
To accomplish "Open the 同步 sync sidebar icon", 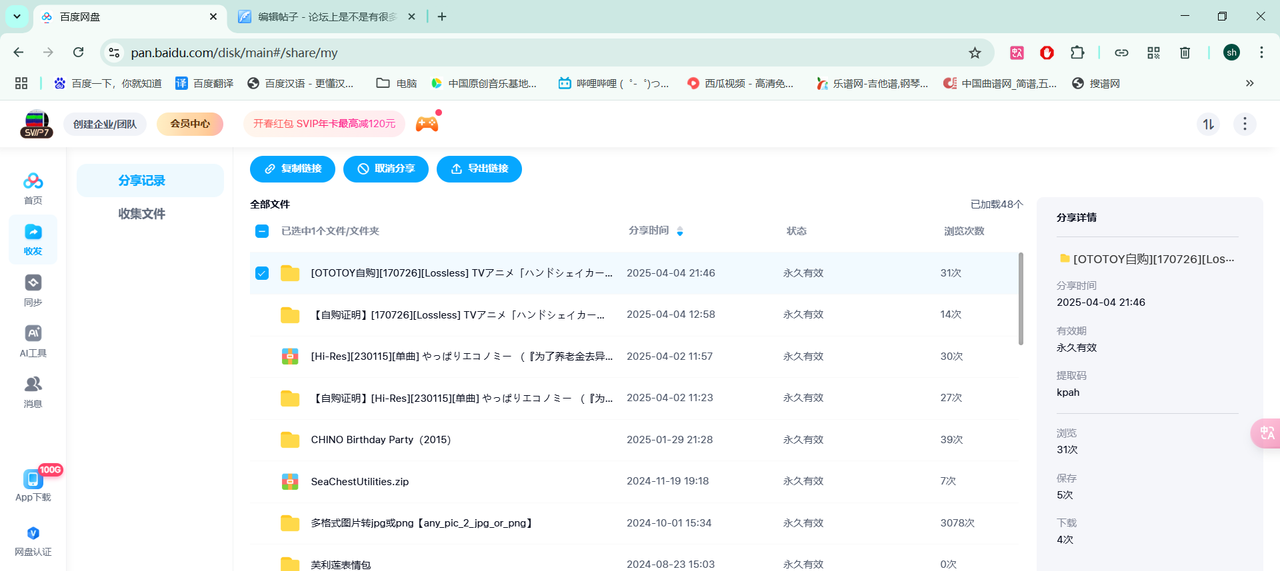I will coord(33,290).
